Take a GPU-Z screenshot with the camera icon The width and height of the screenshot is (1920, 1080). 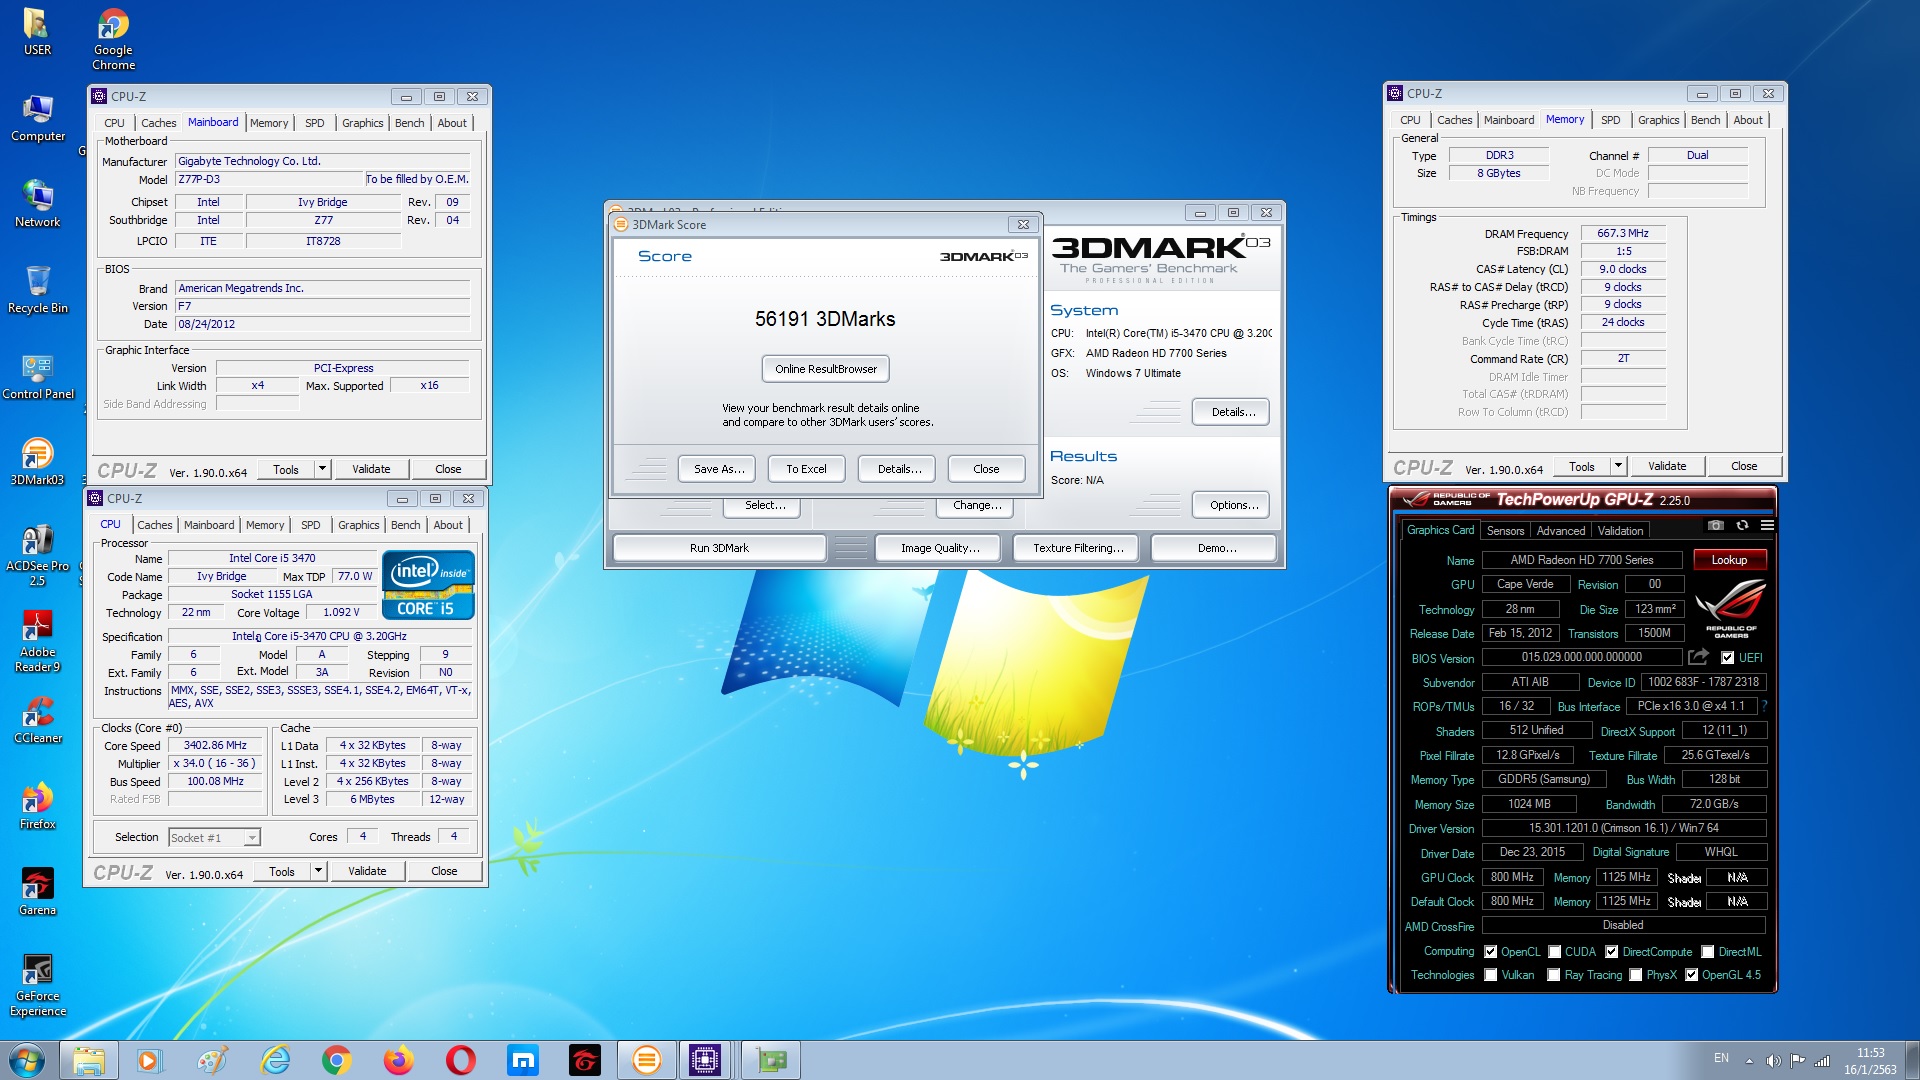(x=1716, y=526)
